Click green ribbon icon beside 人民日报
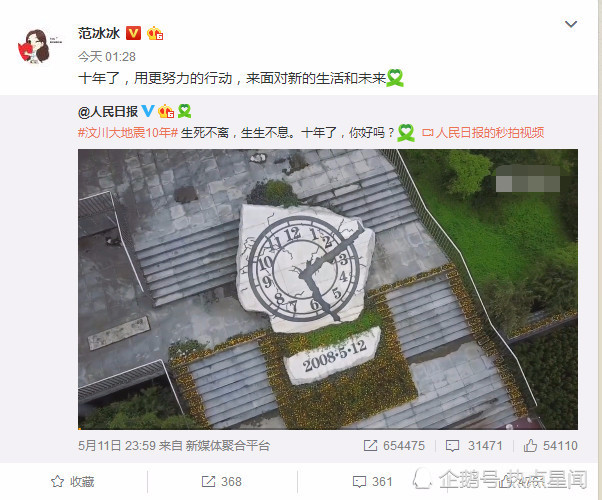Screen dimensions: 602x500 point(184,111)
